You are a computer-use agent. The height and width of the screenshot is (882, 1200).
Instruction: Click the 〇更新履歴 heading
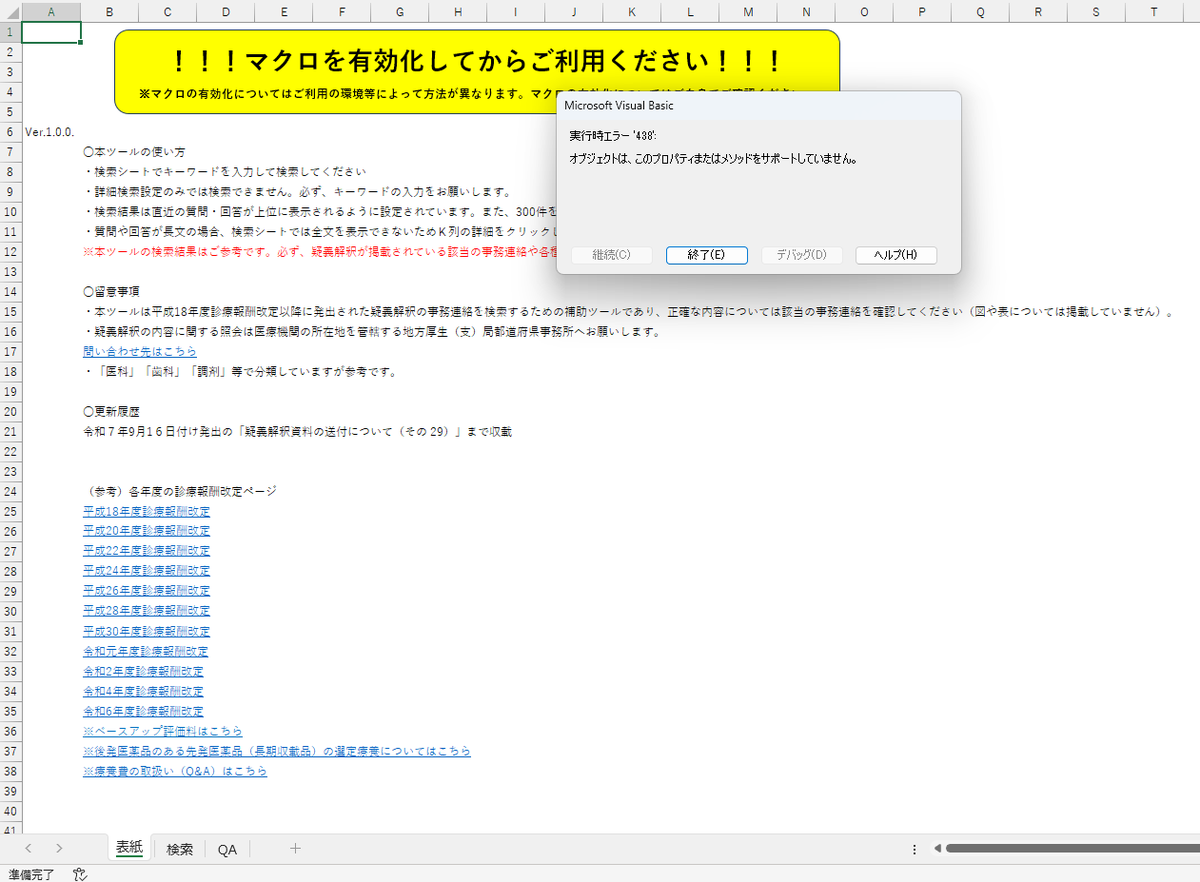[111, 411]
